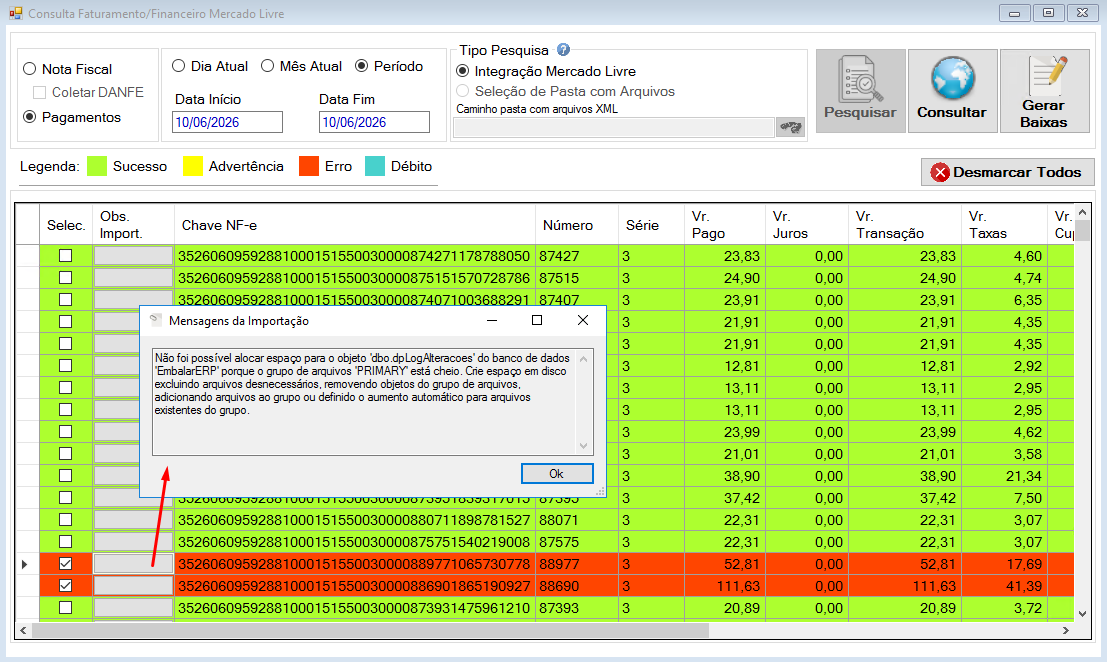Click the Série column header
The image size is (1107, 662).
[651, 225]
